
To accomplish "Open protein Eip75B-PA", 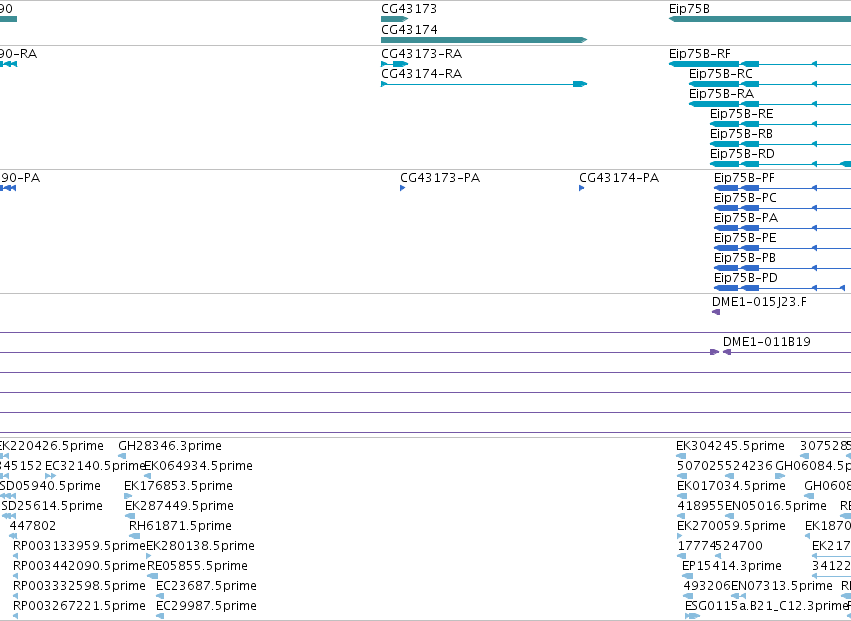I will click(x=746, y=218).
